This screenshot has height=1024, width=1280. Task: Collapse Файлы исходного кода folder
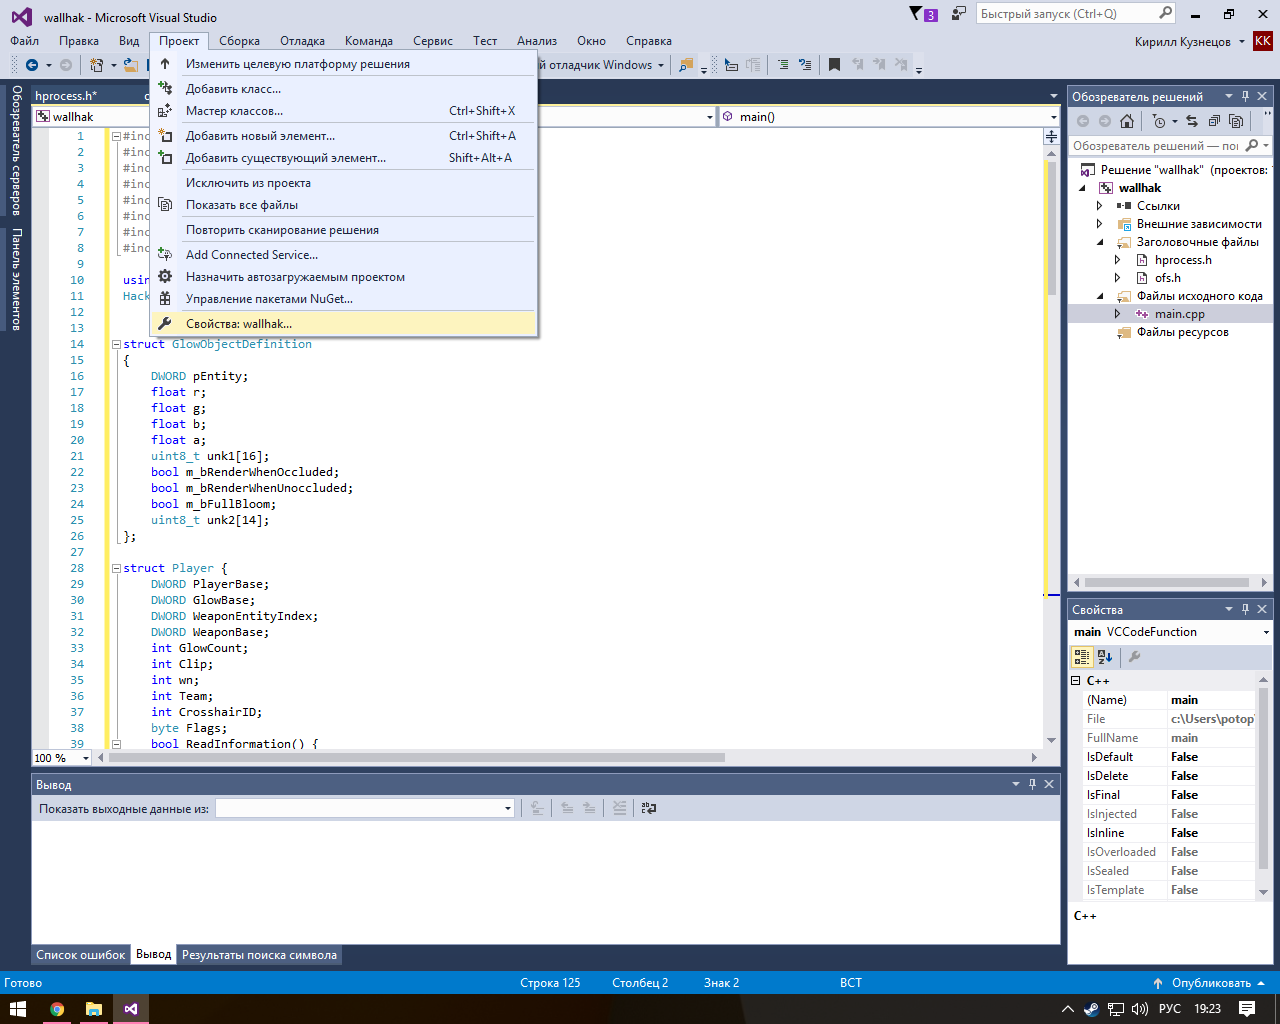click(1100, 296)
